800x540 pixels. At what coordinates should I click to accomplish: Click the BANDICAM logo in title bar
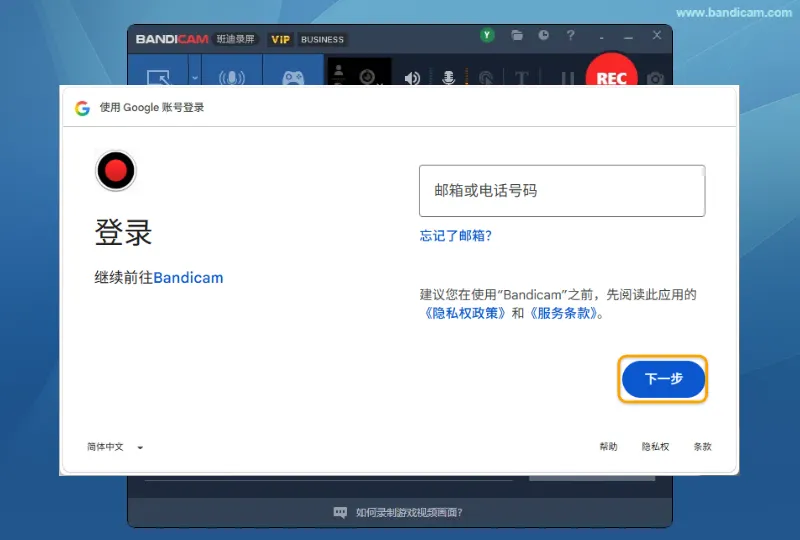click(x=172, y=39)
